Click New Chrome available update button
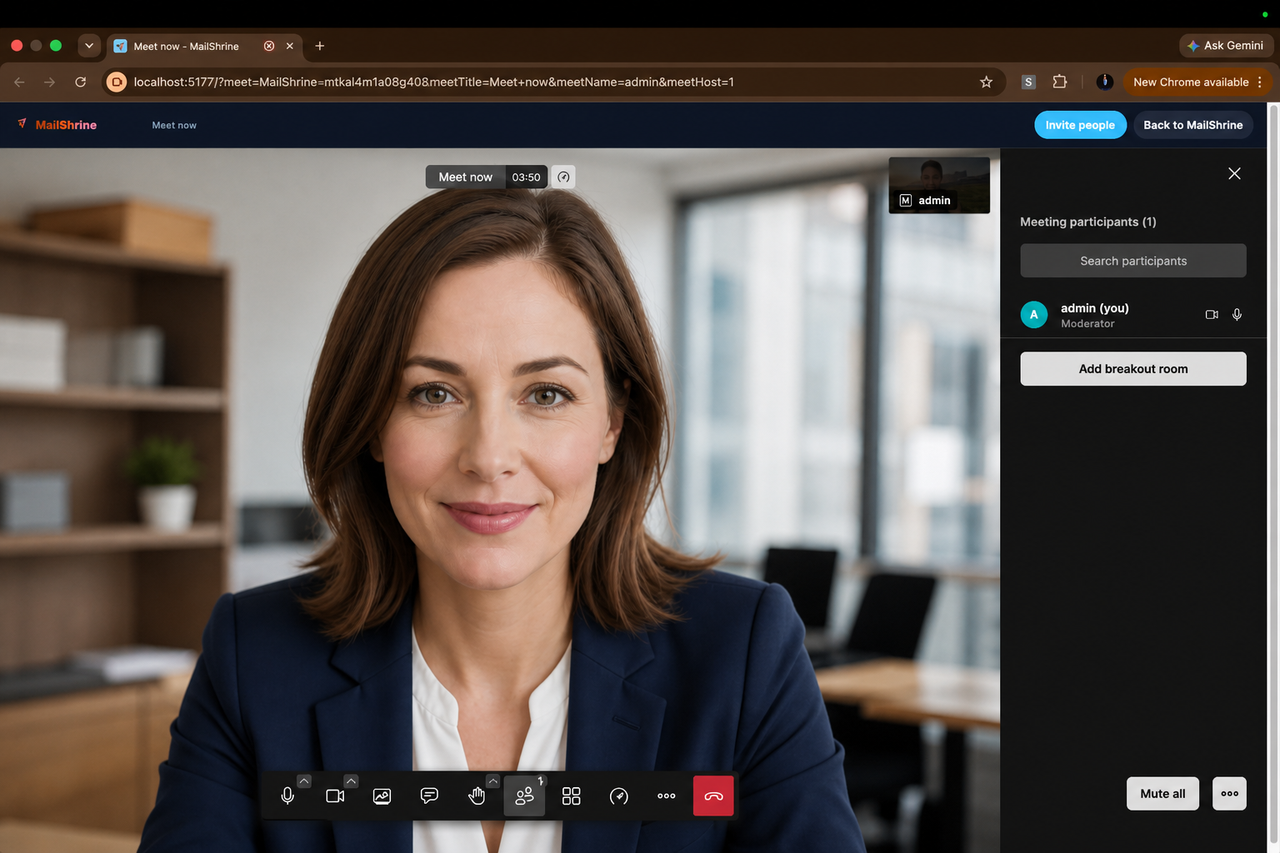1280x853 pixels. point(1197,82)
